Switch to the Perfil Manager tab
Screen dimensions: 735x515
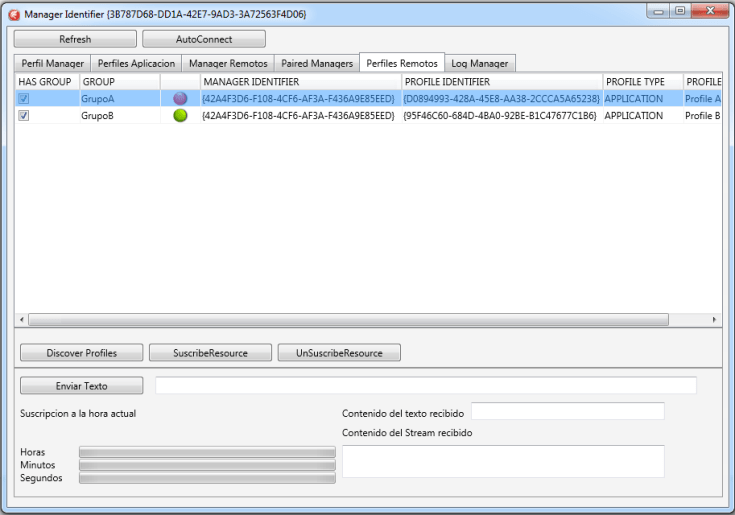point(53,63)
